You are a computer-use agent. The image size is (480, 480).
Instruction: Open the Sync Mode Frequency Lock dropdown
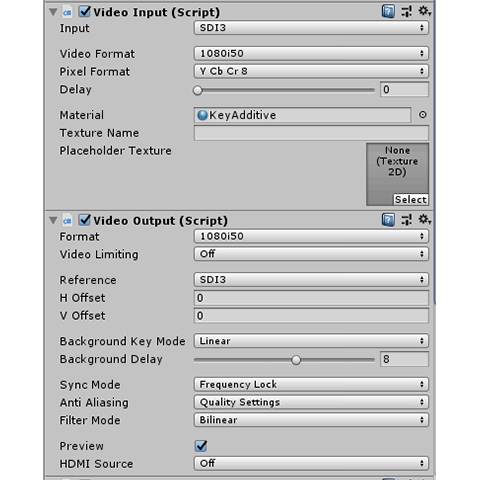point(311,385)
